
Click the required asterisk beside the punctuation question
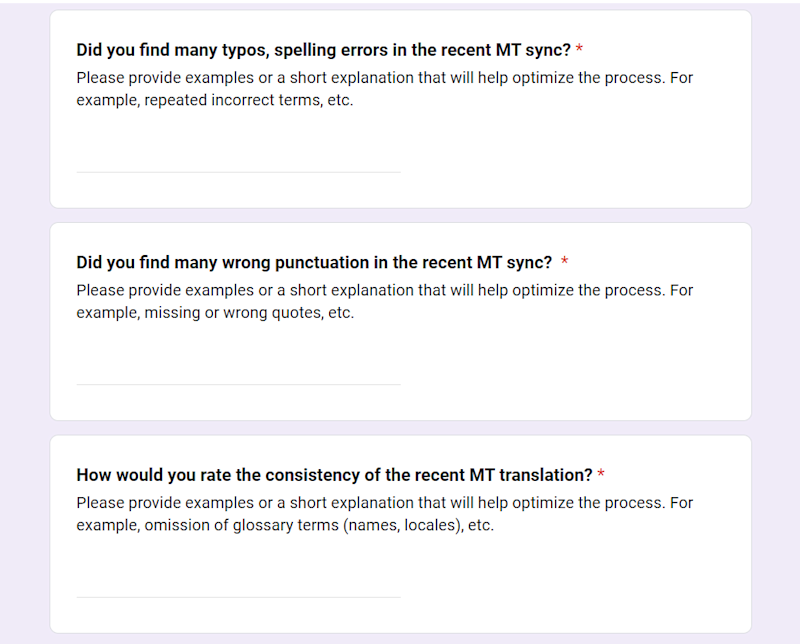pyautogui.click(x=565, y=262)
